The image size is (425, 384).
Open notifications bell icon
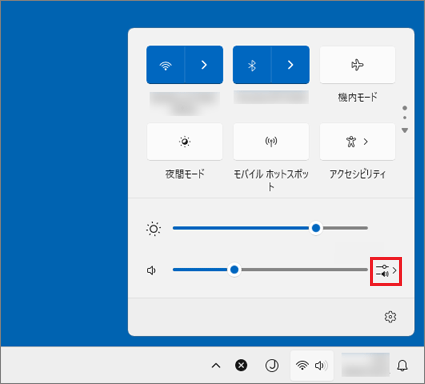pos(402,366)
